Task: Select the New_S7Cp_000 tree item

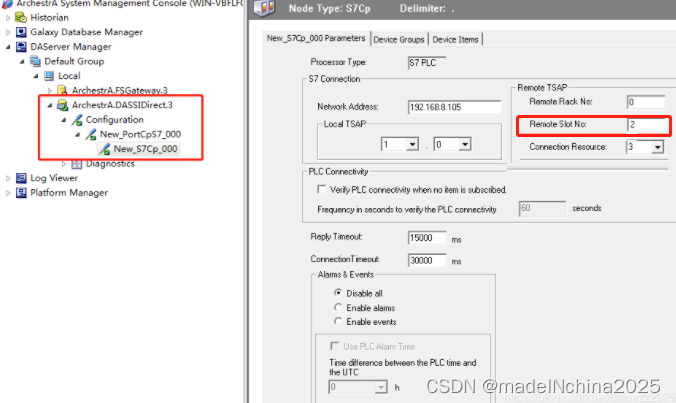Action: point(145,149)
